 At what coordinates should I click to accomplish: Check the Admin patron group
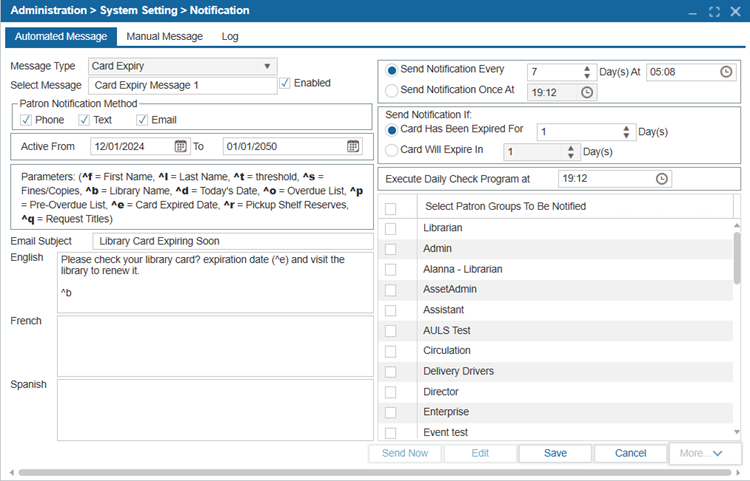[391, 249]
